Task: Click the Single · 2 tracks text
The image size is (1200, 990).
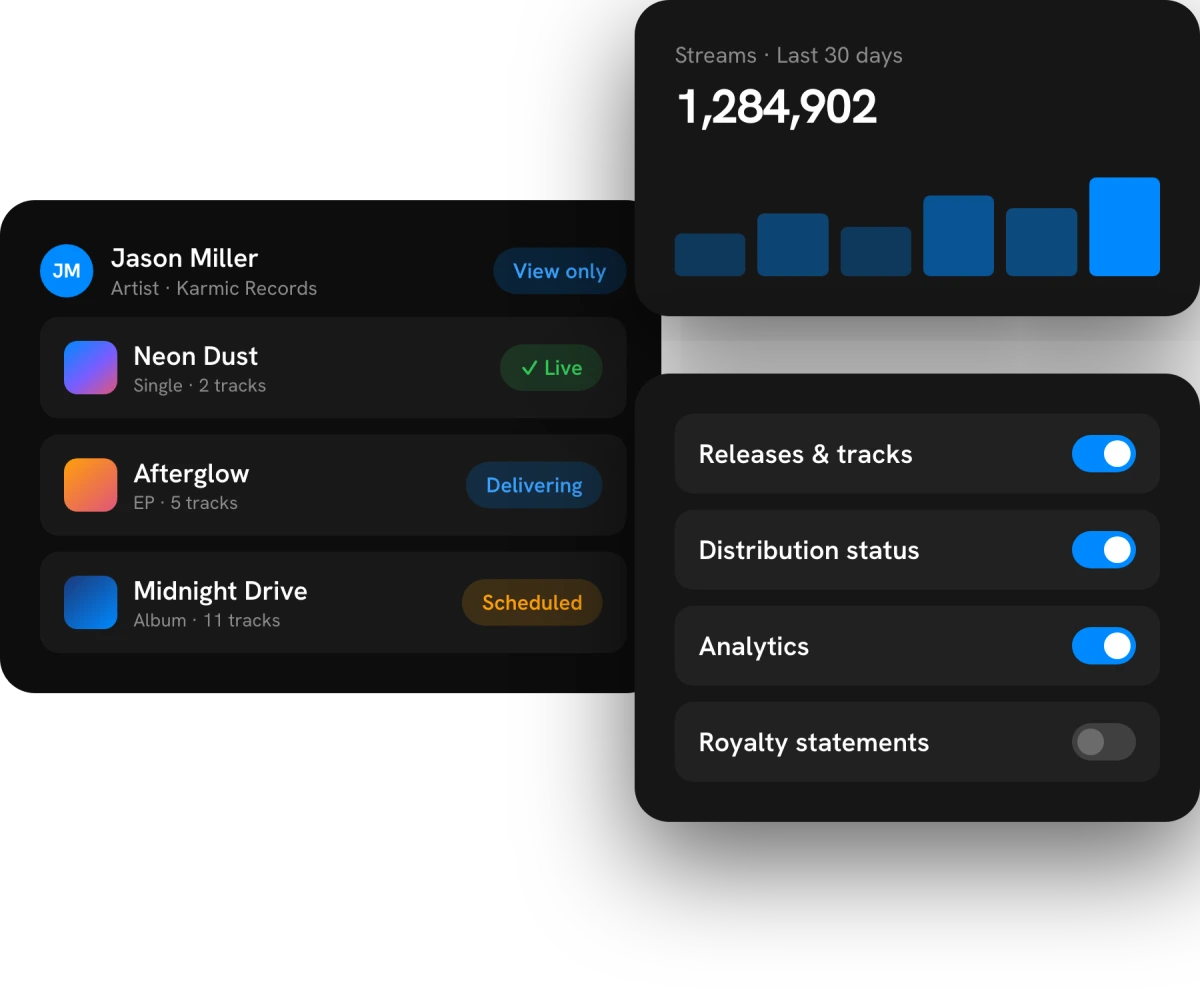Action: tap(200, 386)
